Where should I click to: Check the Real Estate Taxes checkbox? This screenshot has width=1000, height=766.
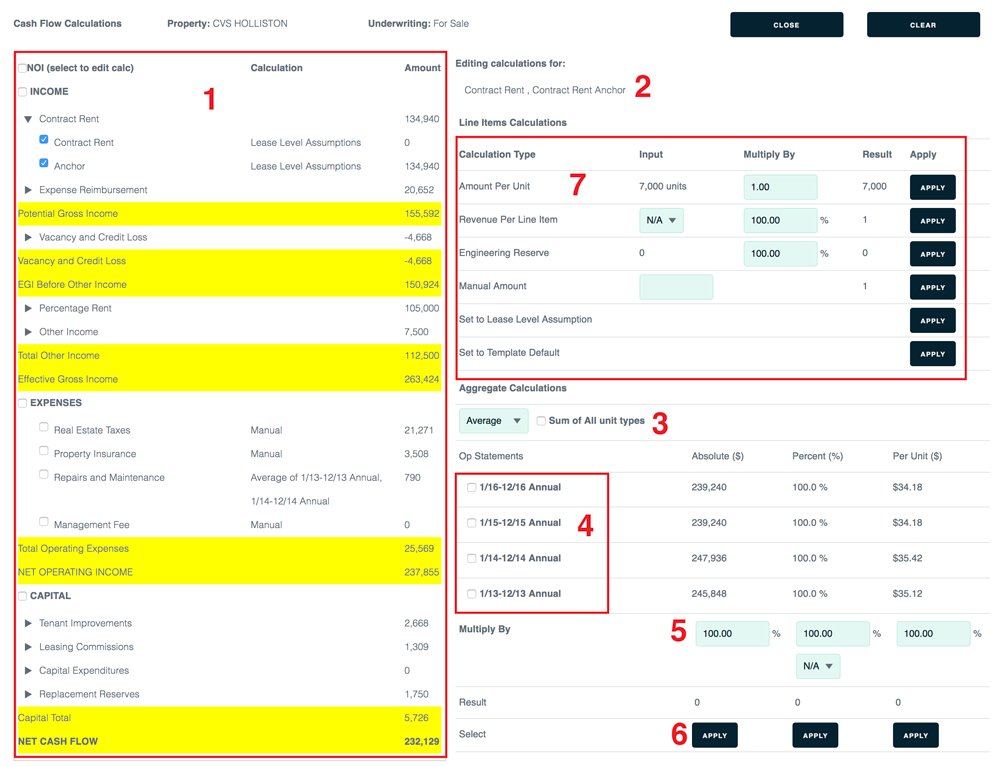pos(43,427)
